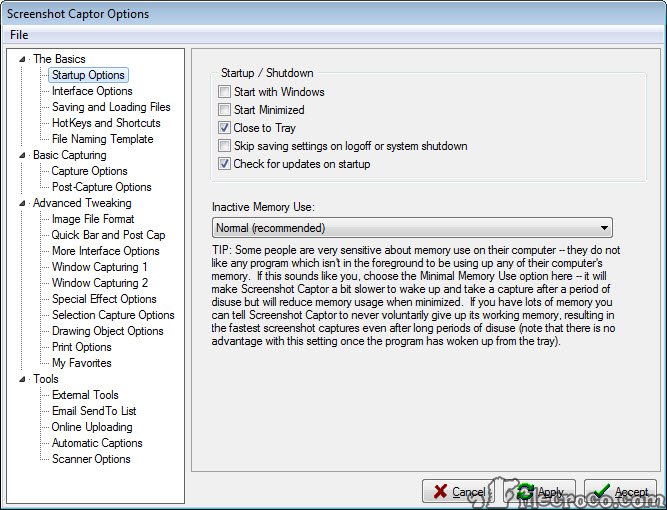Image resolution: width=667 pixels, height=510 pixels.
Task: Collapse the Advanced Tweaking tree node
Action: [x=24, y=203]
